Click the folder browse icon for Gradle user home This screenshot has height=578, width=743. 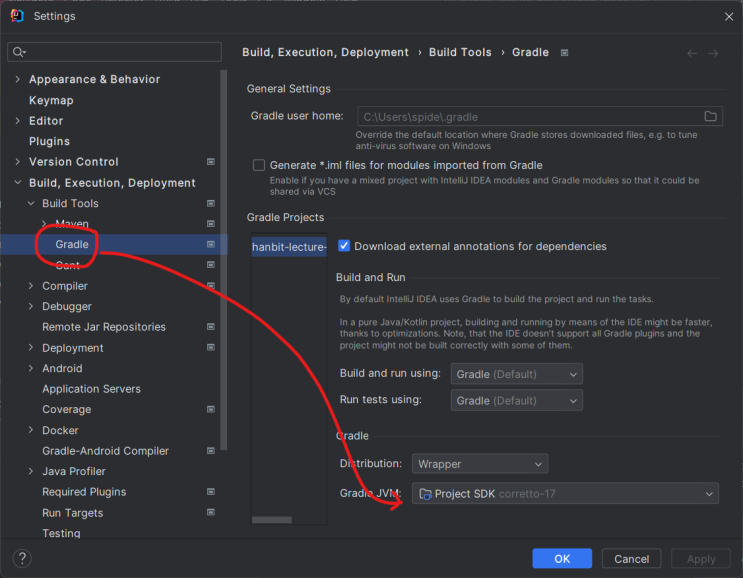[710, 116]
